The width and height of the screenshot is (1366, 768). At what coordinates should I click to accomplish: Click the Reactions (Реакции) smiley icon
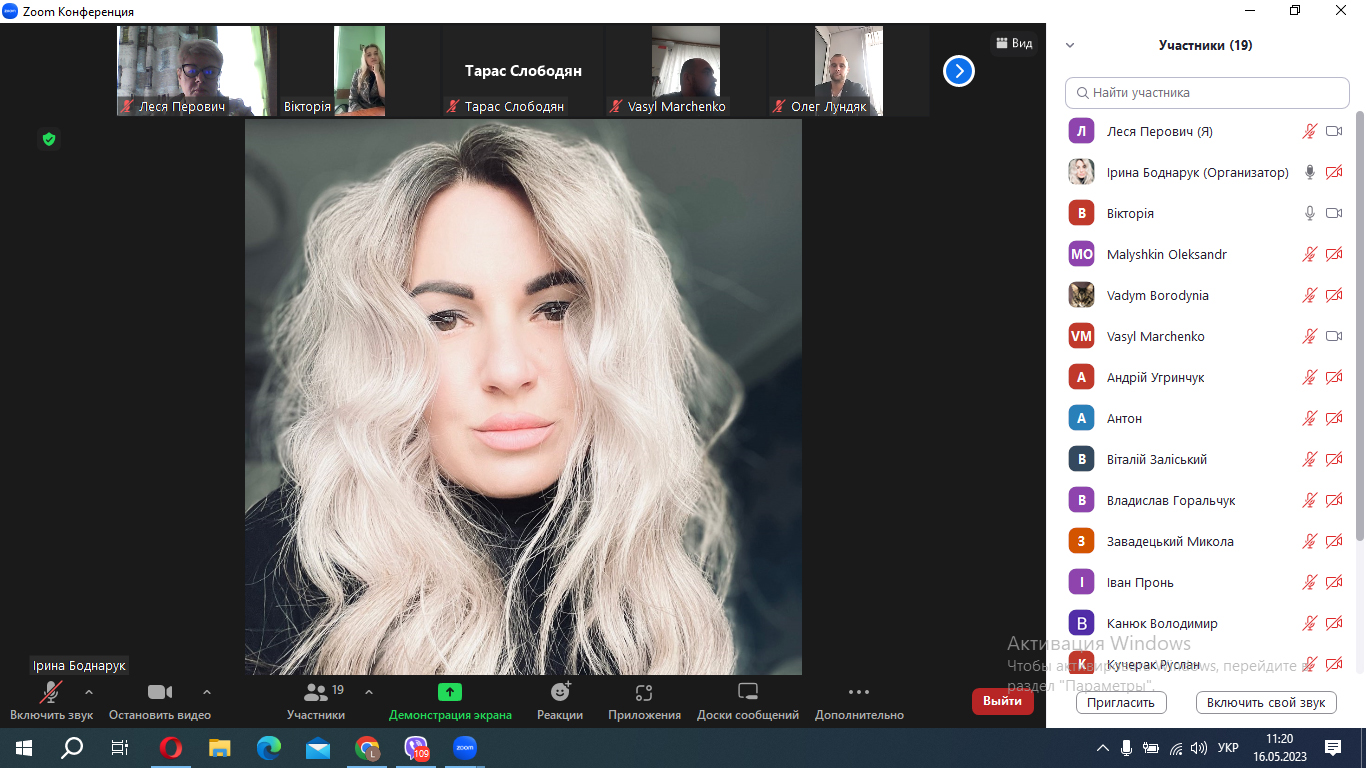tap(560, 692)
